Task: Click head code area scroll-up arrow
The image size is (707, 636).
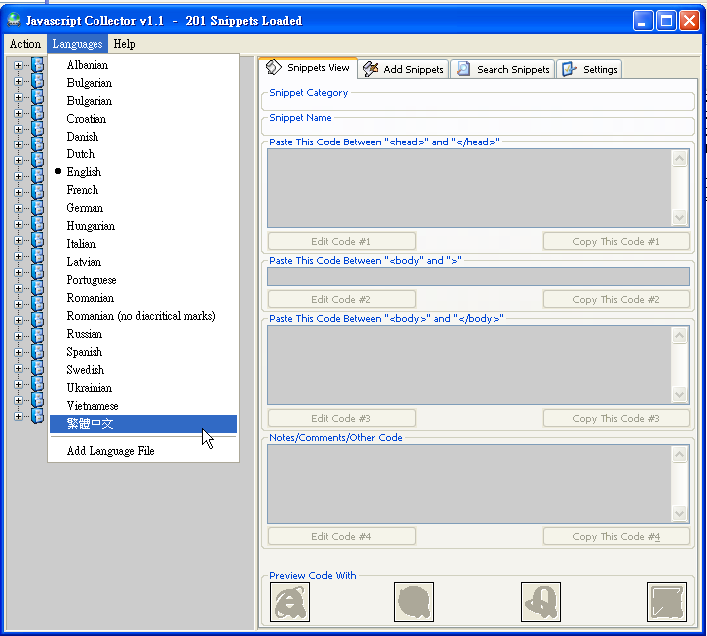Action: [679, 158]
